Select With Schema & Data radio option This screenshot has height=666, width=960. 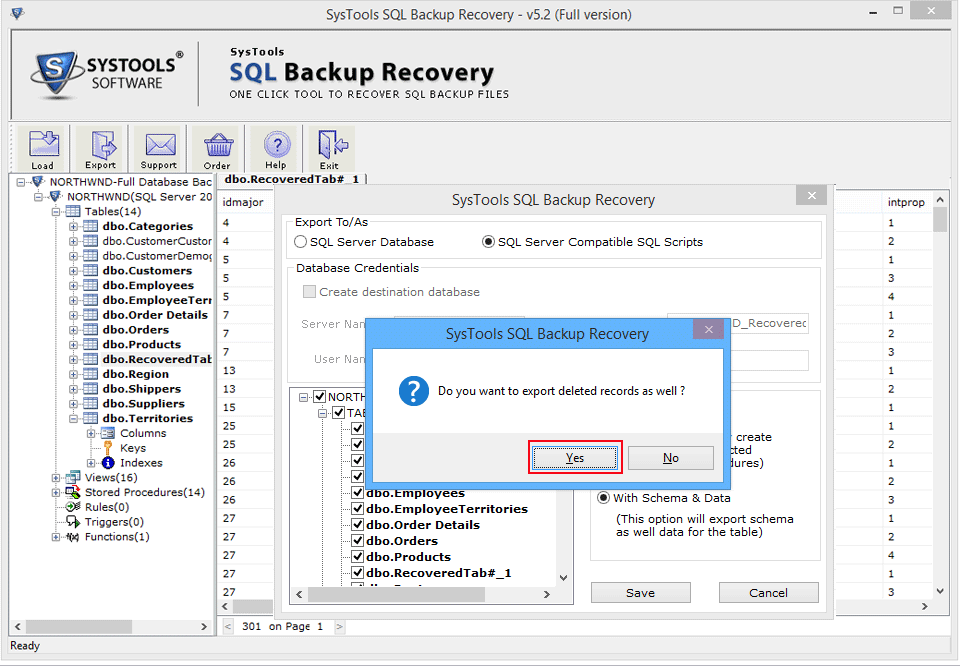(603, 498)
